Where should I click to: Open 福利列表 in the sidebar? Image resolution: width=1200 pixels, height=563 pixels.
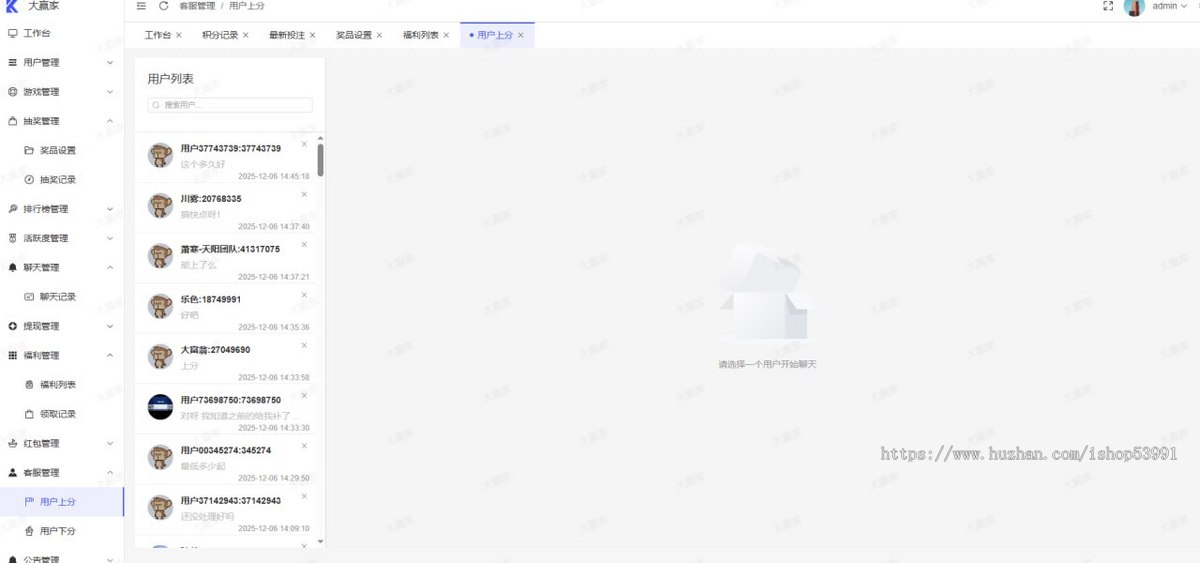pyautogui.click(x=57, y=384)
